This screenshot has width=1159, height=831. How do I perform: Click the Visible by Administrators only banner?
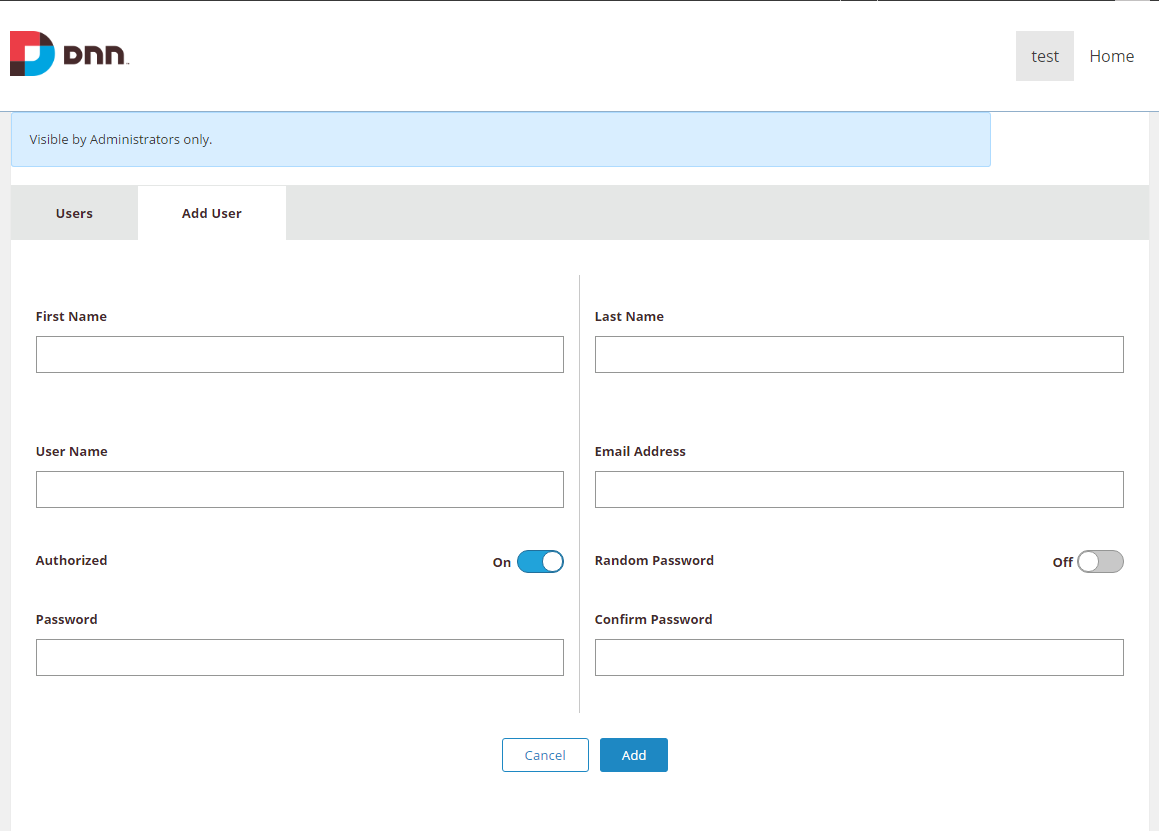click(x=500, y=140)
